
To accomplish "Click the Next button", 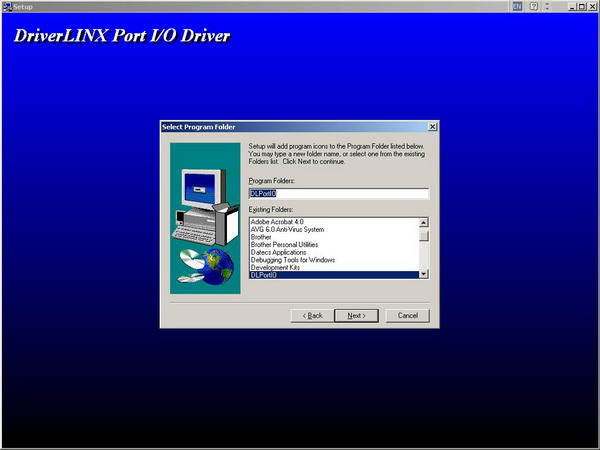I will pos(356,316).
